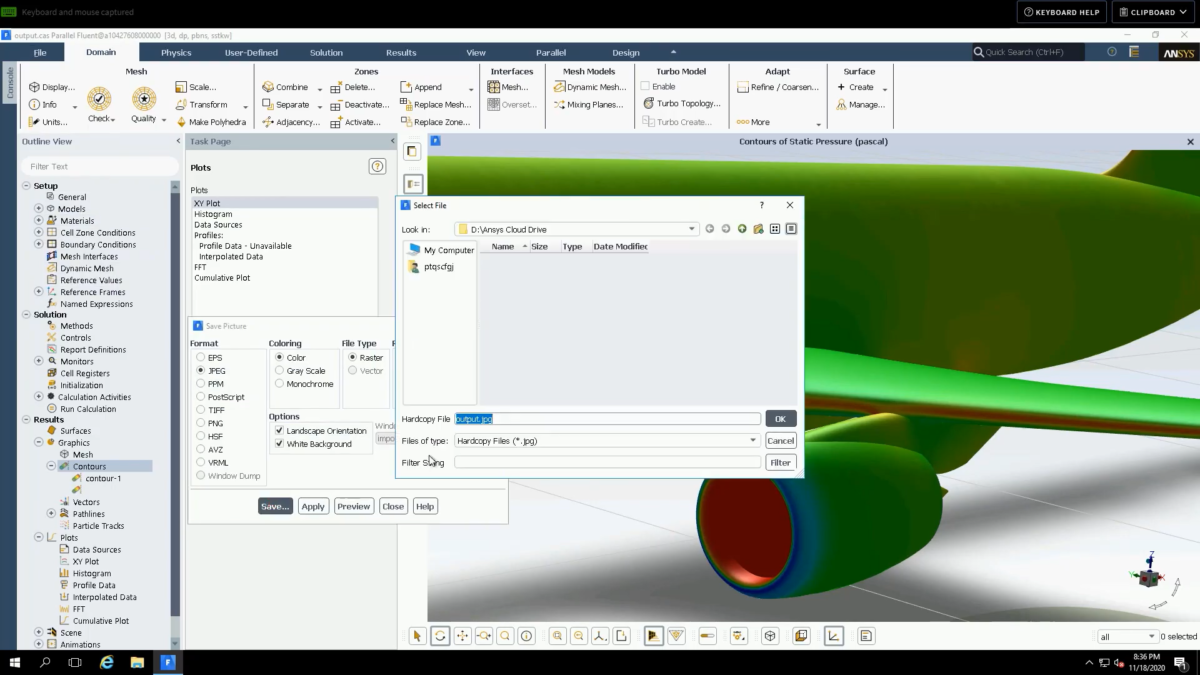
Task: Click the Mesh Check icon
Action: coord(99,99)
